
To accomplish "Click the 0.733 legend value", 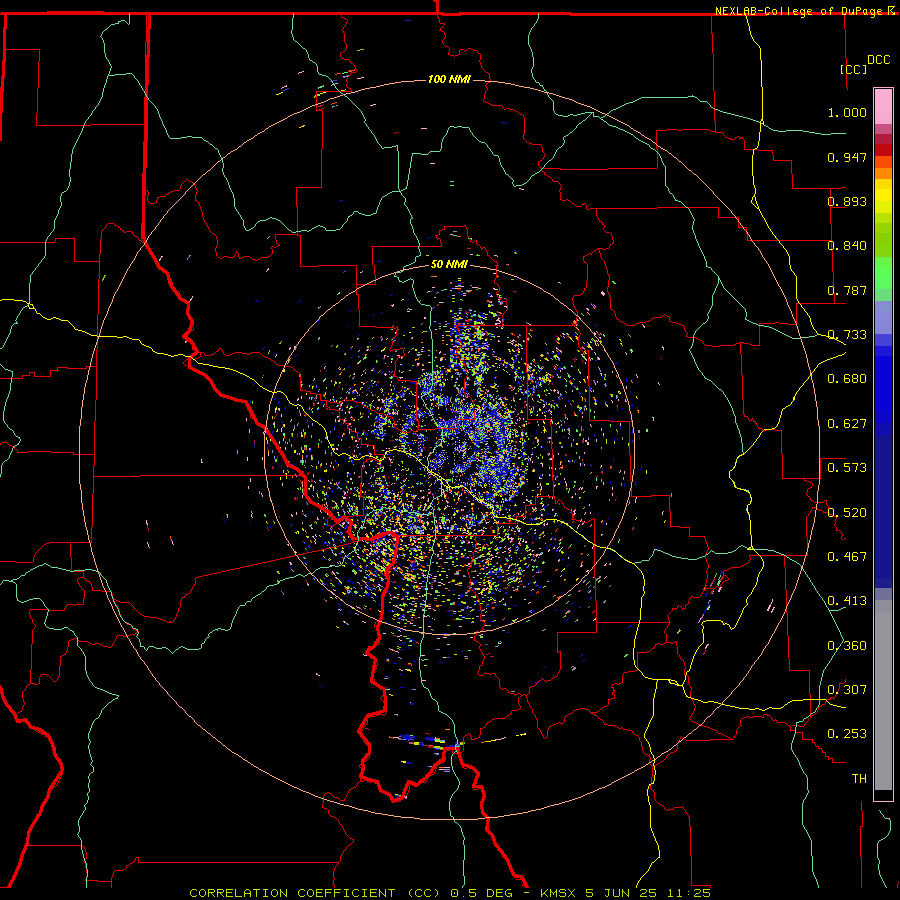I will [x=847, y=335].
